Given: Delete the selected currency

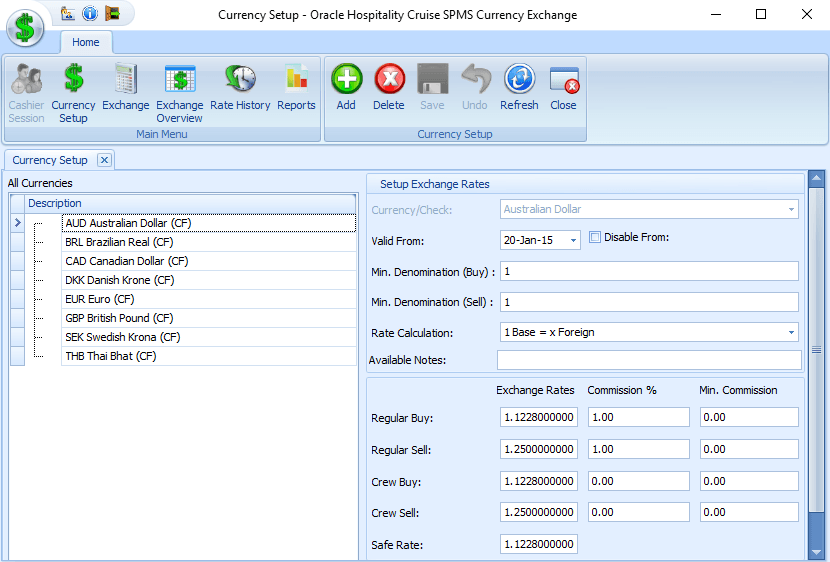Looking at the screenshot, I should [389, 87].
